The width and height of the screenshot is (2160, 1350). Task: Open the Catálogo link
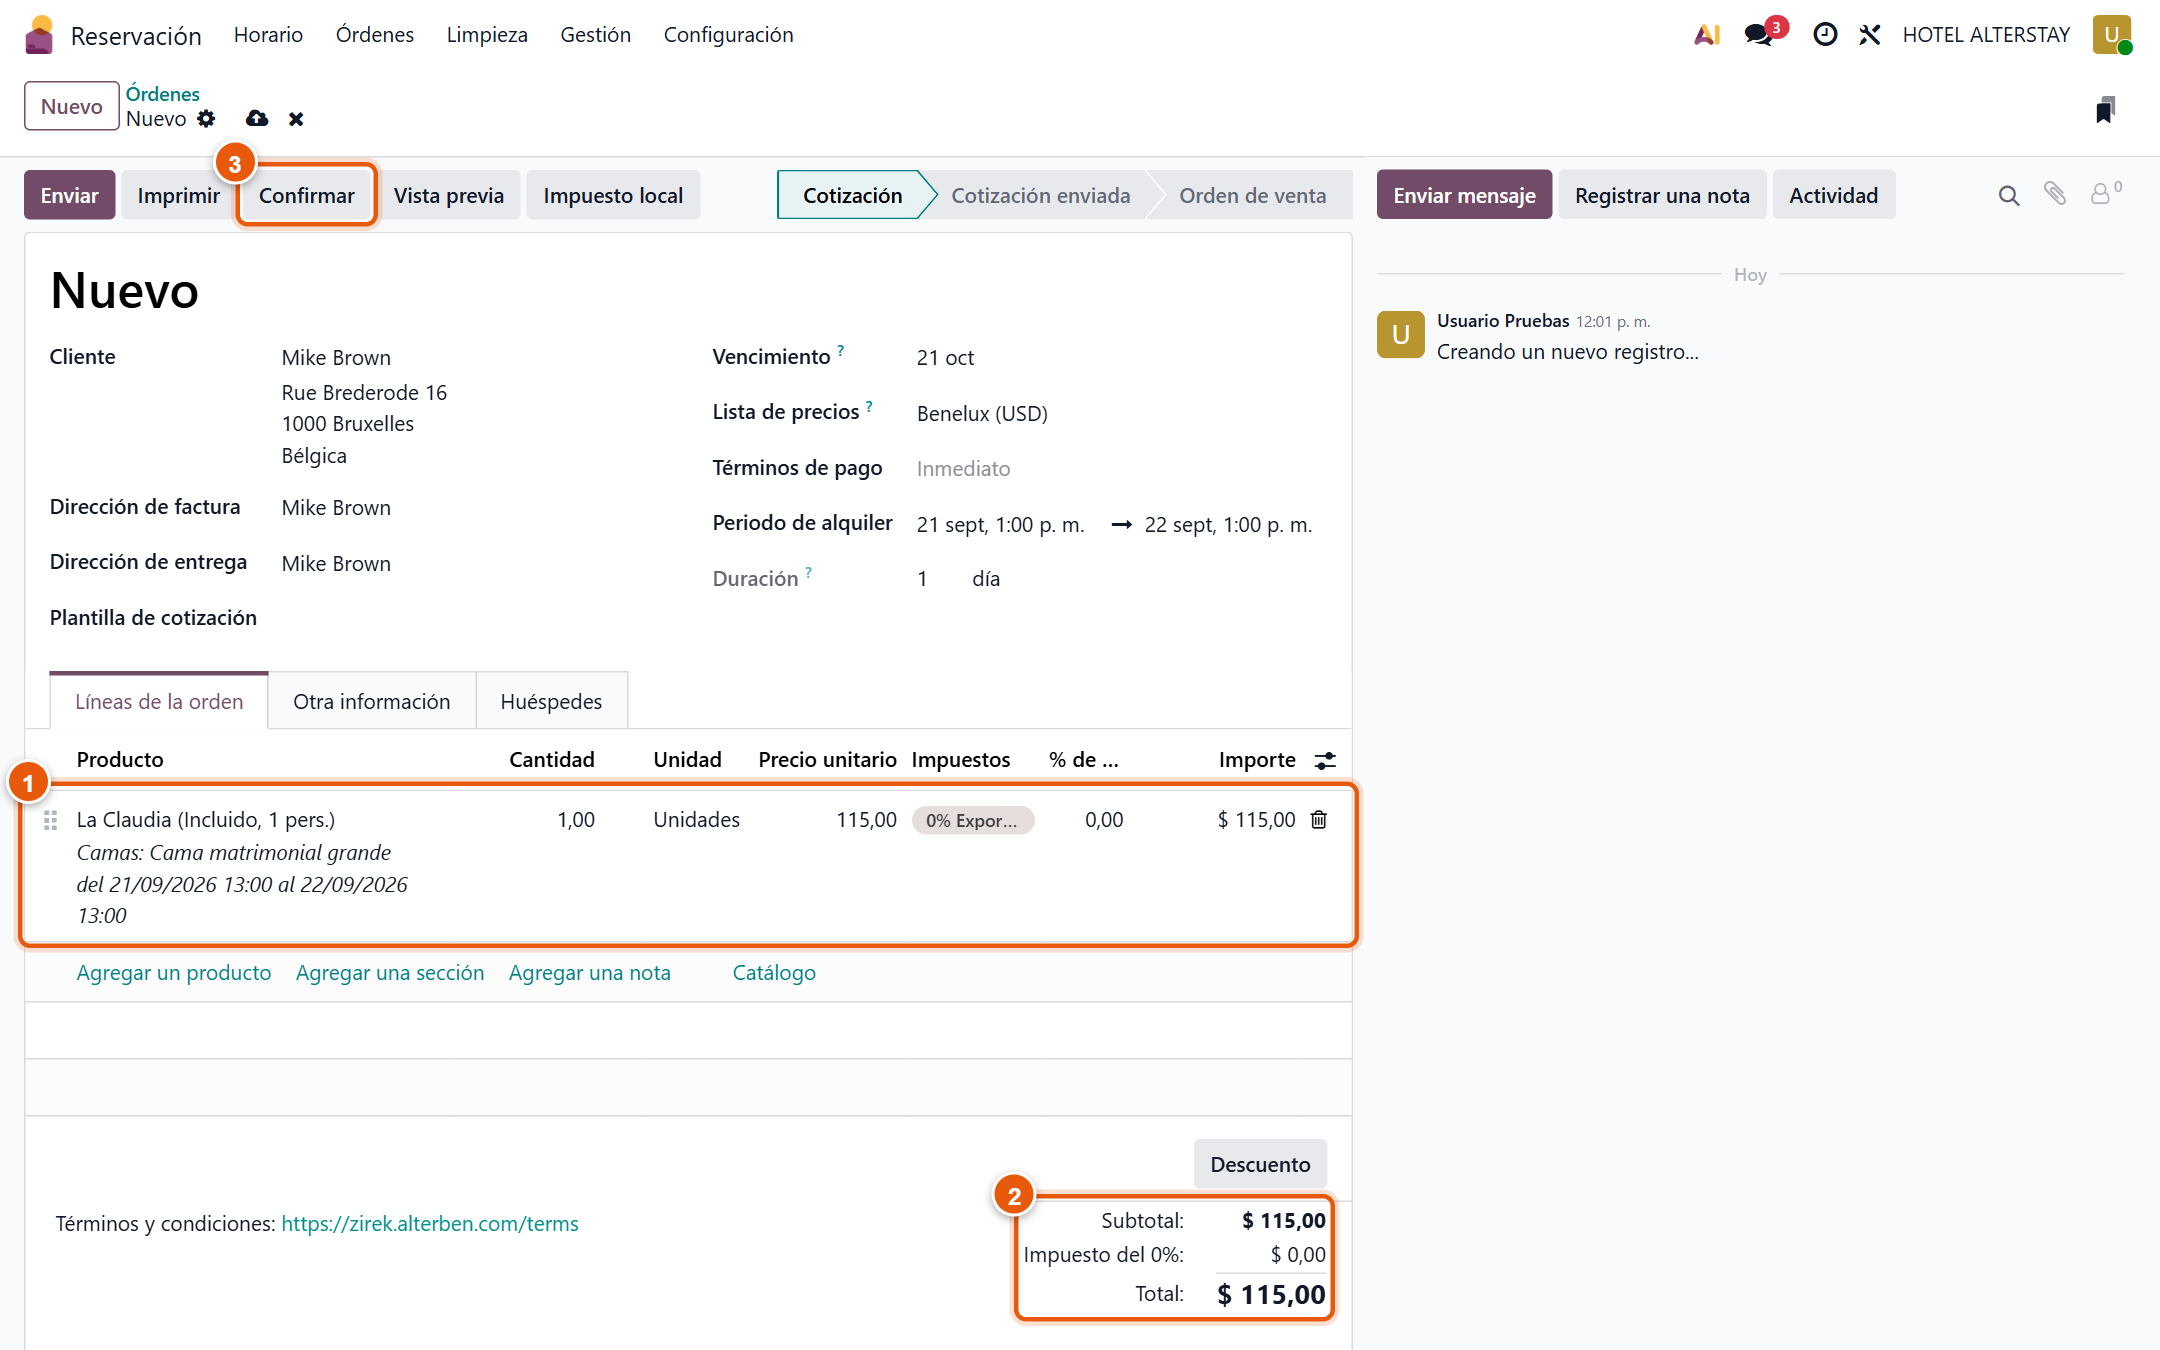[x=774, y=973]
